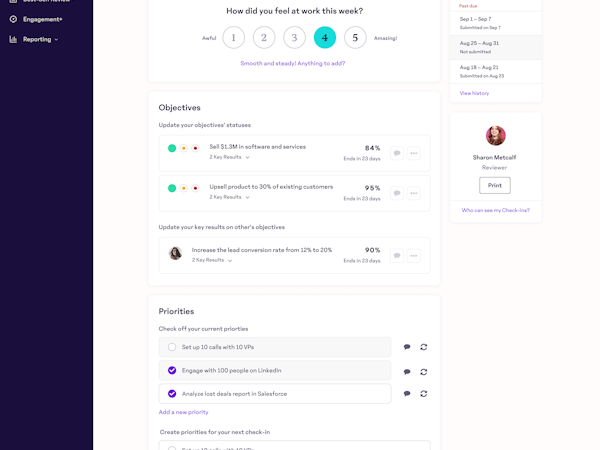The height and width of the screenshot is (450, 600).
Task: Open the Aug 25 – Aug 31 check-in
Action: click(x=496, y=47)
